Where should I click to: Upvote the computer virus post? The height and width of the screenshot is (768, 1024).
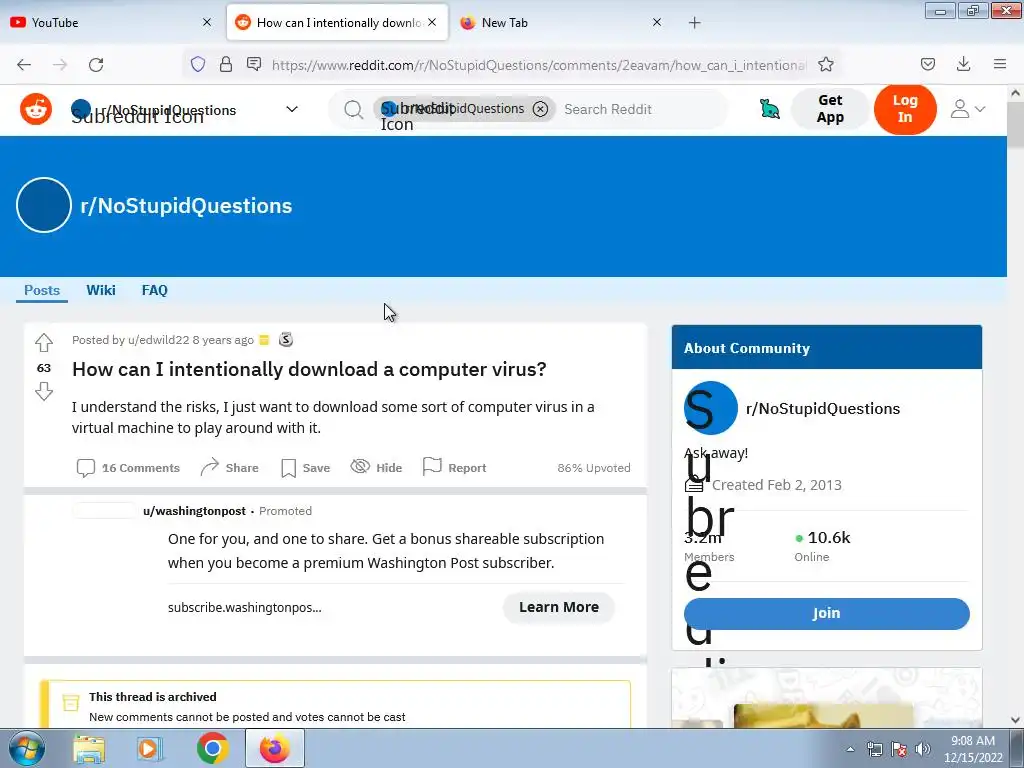pyautogui.click(x=44, y=342)
